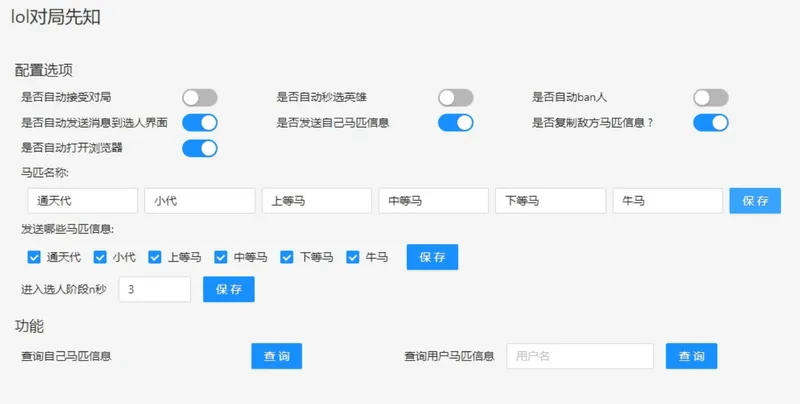800x404 pixels.
Task: Save the 进入选人阶段n秒 setting
Action: tap(229, 289)
